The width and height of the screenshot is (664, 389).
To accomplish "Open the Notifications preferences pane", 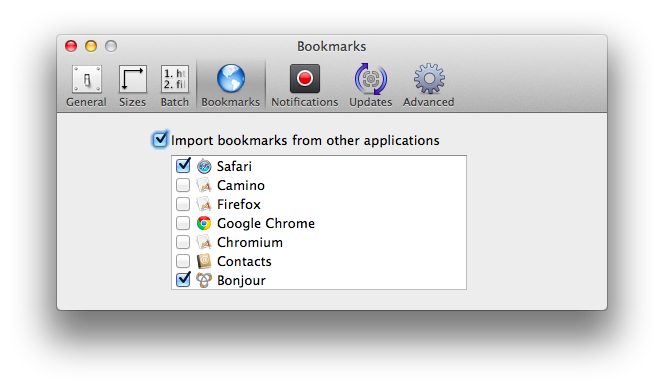I will (304, 86).
